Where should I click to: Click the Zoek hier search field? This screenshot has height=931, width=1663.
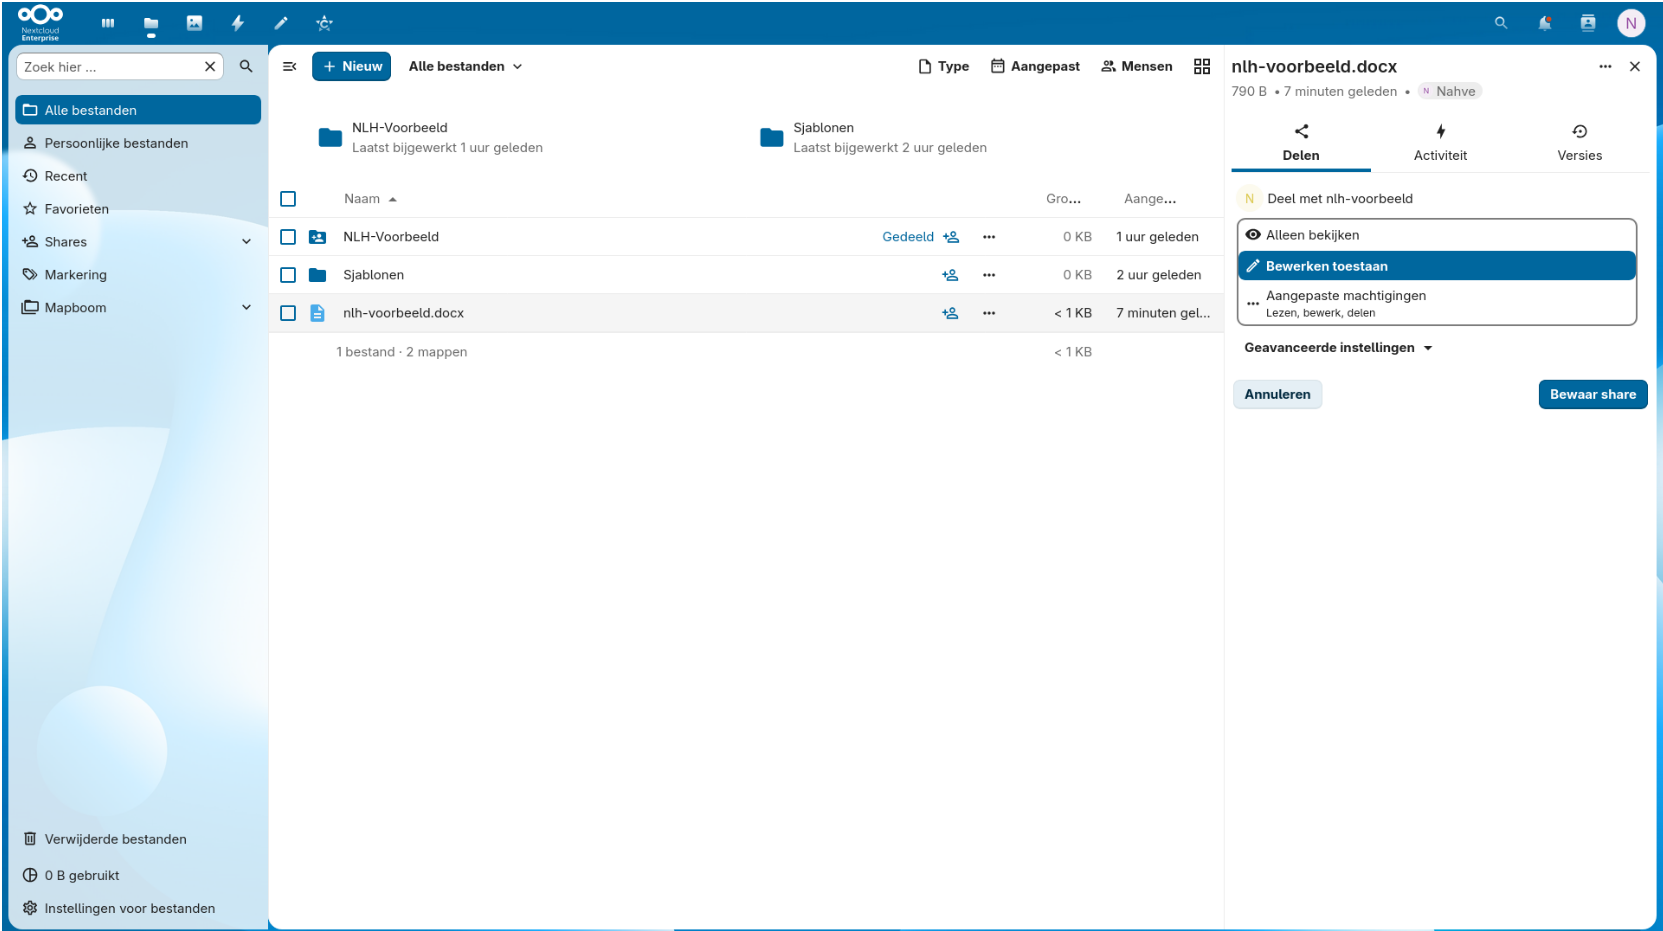pos(110,67)
